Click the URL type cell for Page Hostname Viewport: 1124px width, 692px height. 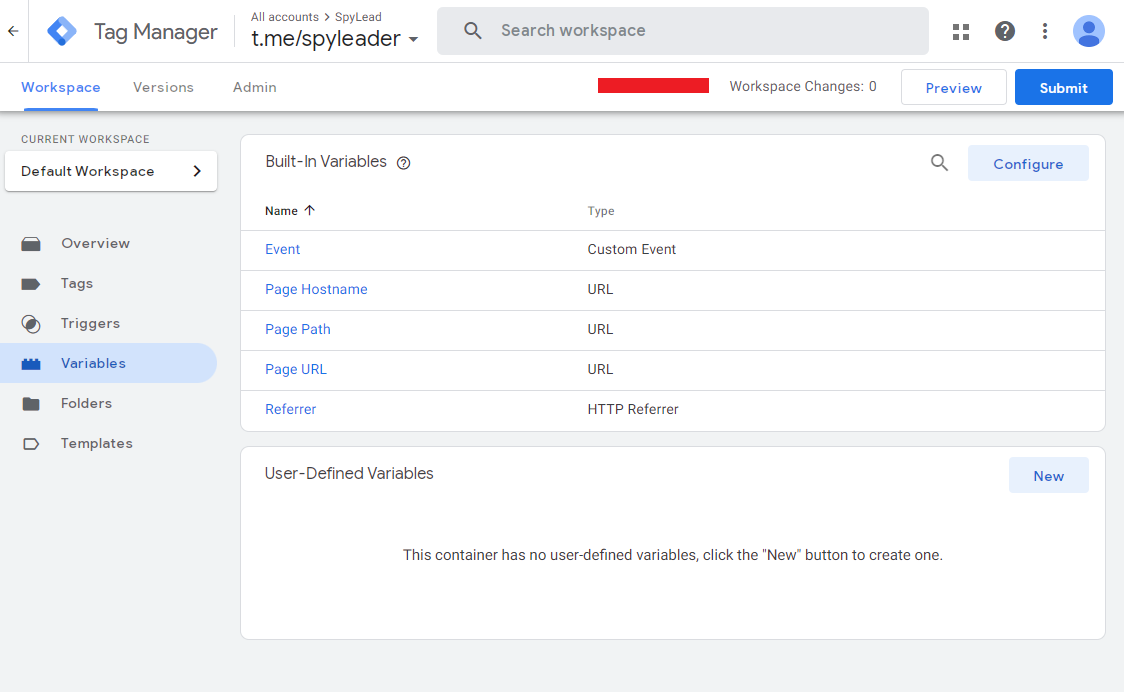coord(600,290)
